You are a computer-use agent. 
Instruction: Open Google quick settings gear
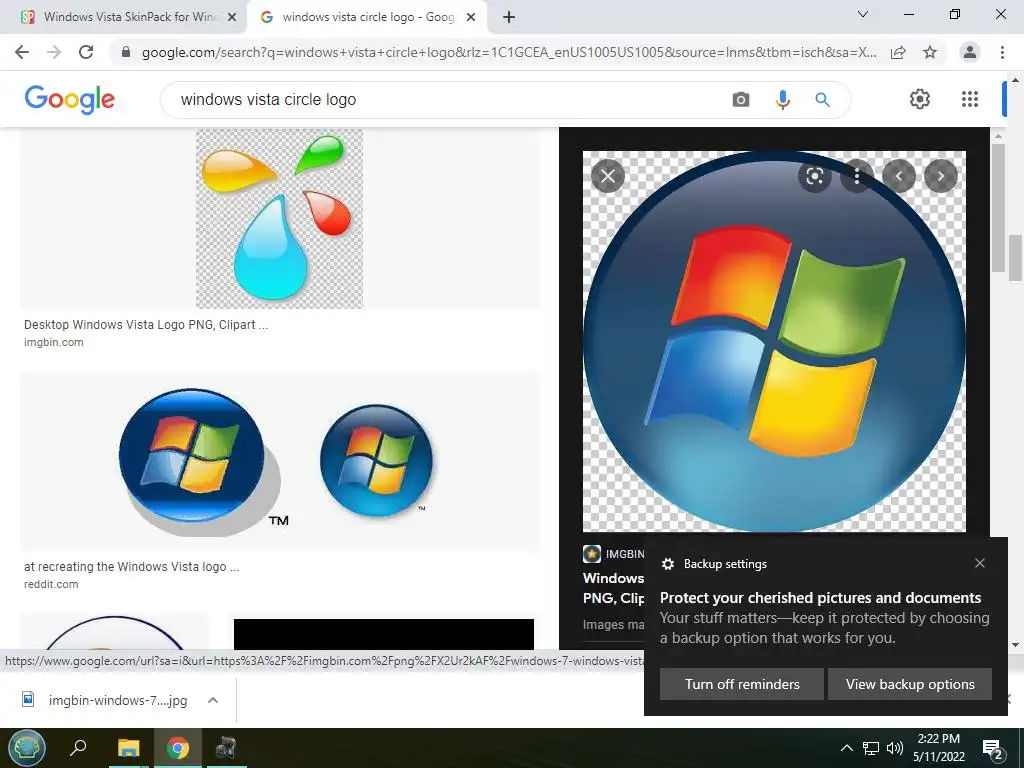pos(920,99)
